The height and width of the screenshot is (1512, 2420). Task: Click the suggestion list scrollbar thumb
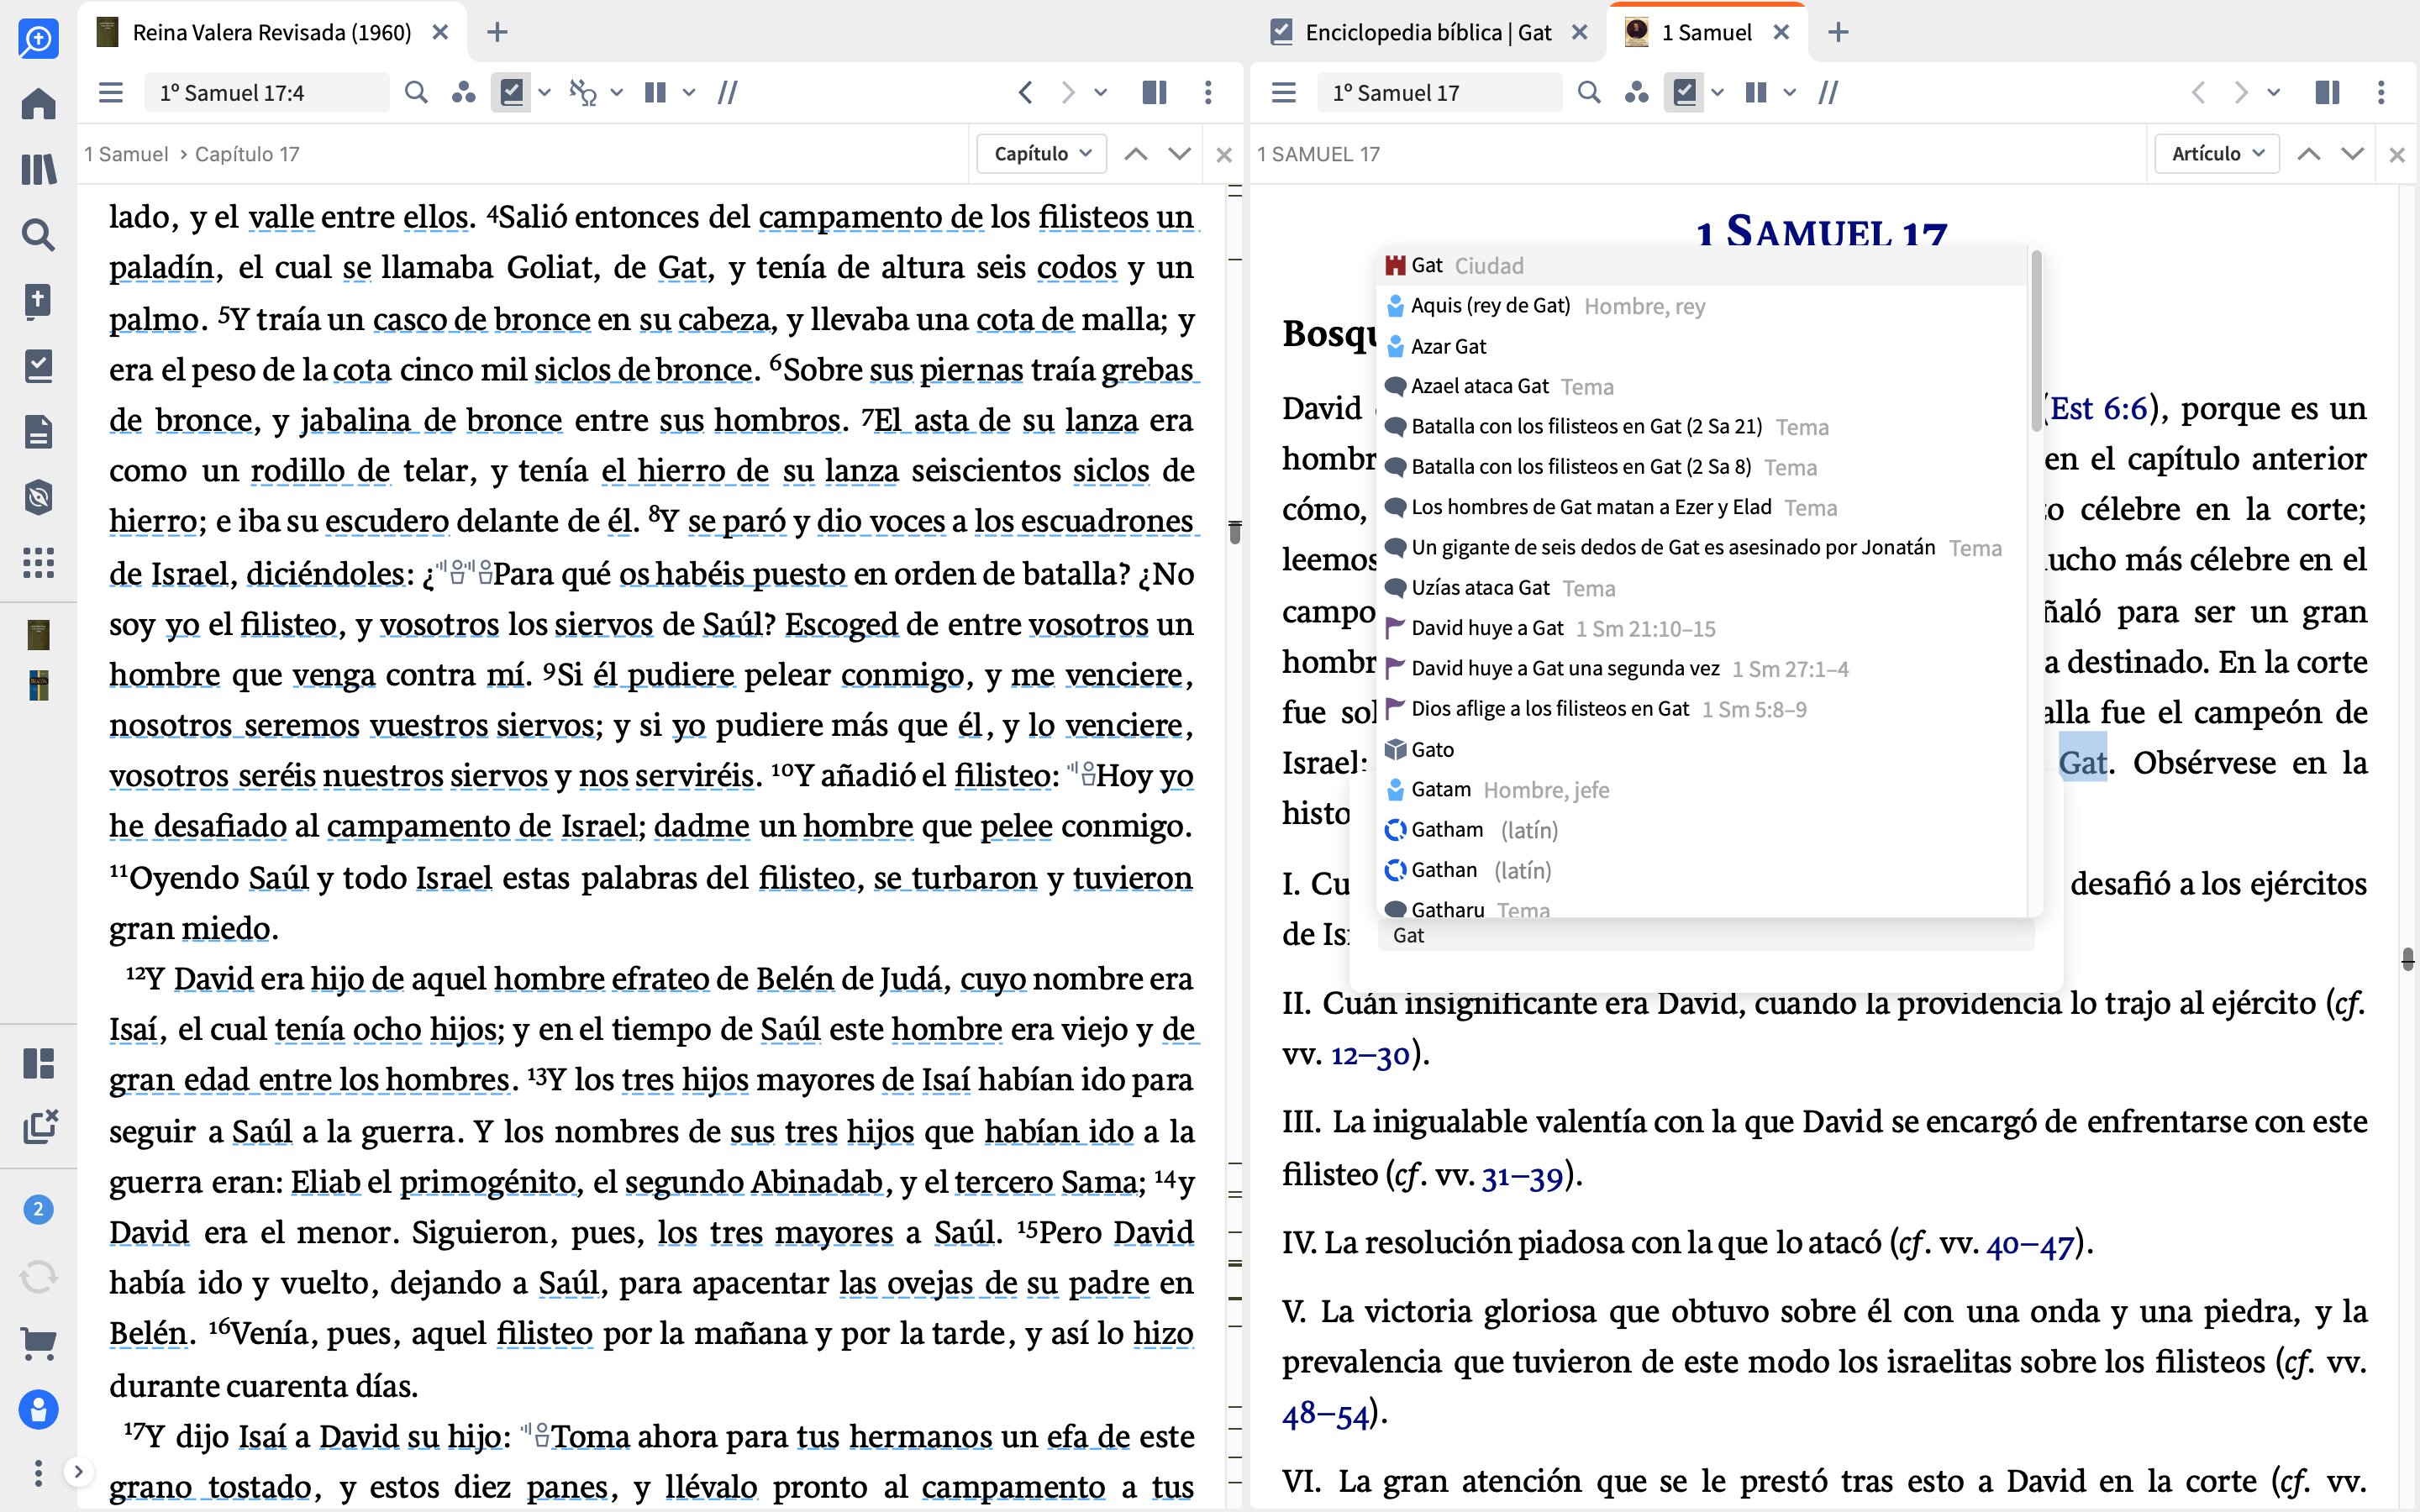coord(2036,342)
